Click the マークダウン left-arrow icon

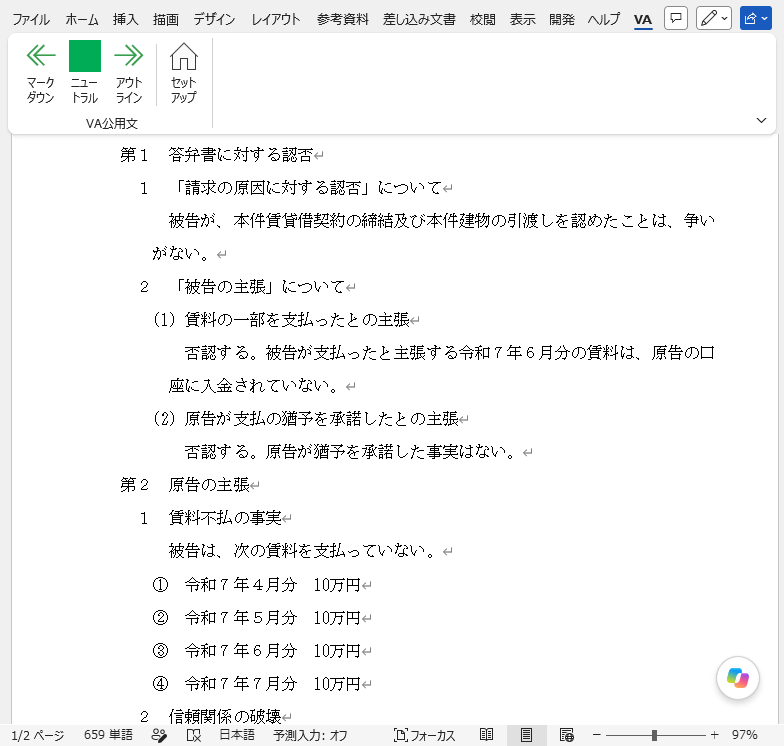coord(40,55)
